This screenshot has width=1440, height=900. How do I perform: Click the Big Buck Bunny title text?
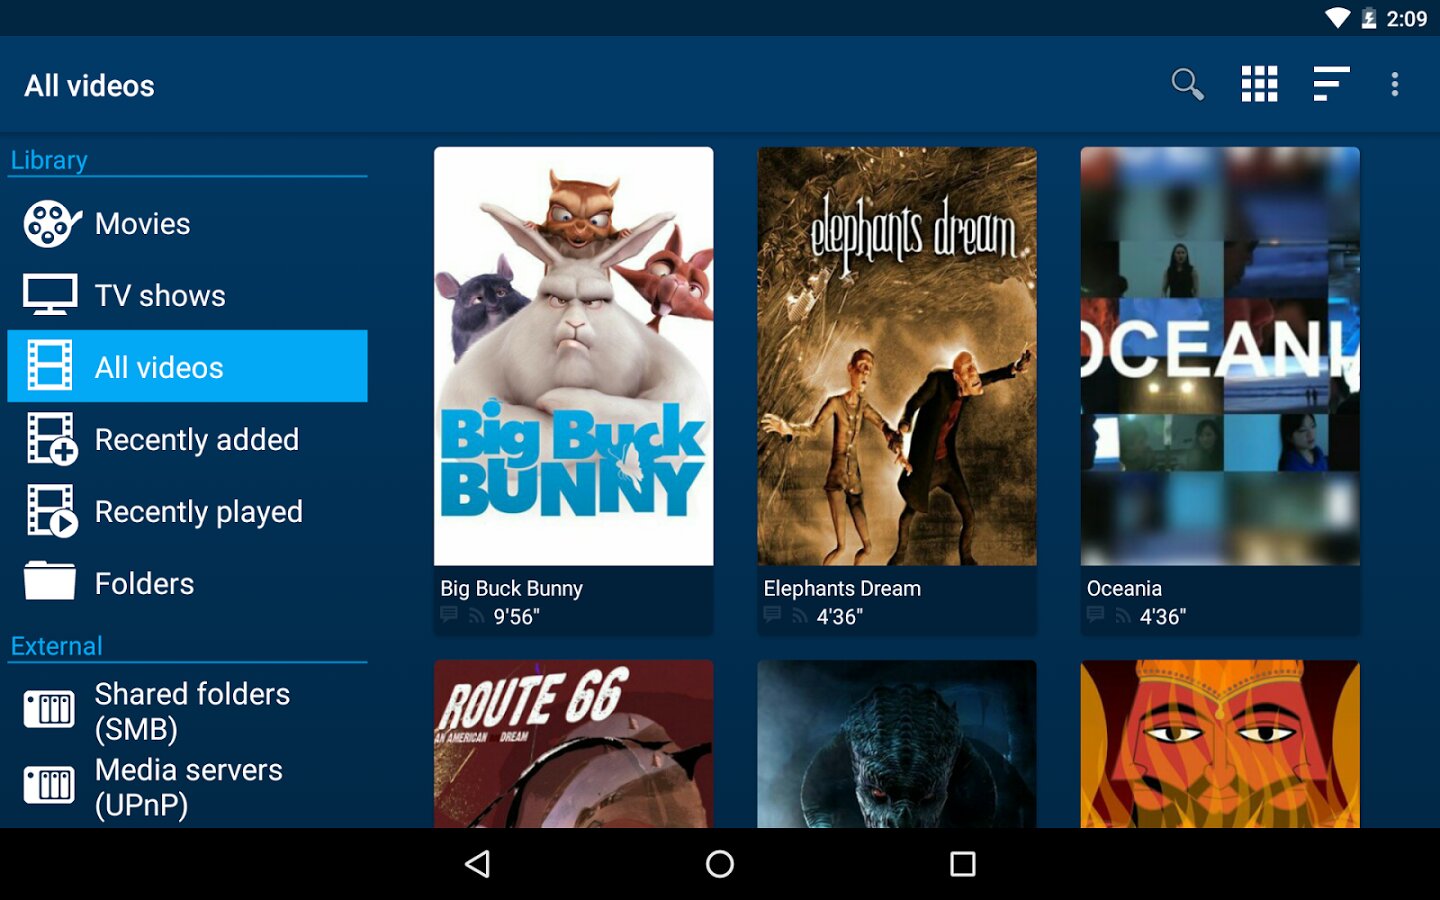pos(511,589)
